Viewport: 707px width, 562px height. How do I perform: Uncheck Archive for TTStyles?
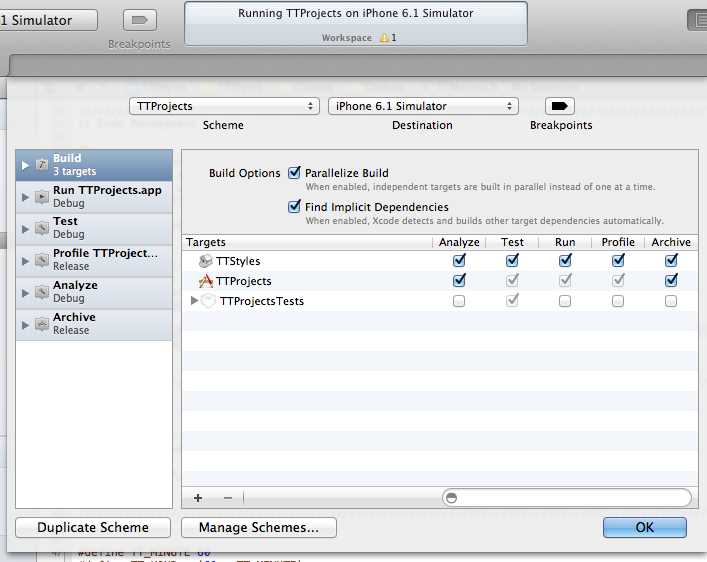click(671, 260)
